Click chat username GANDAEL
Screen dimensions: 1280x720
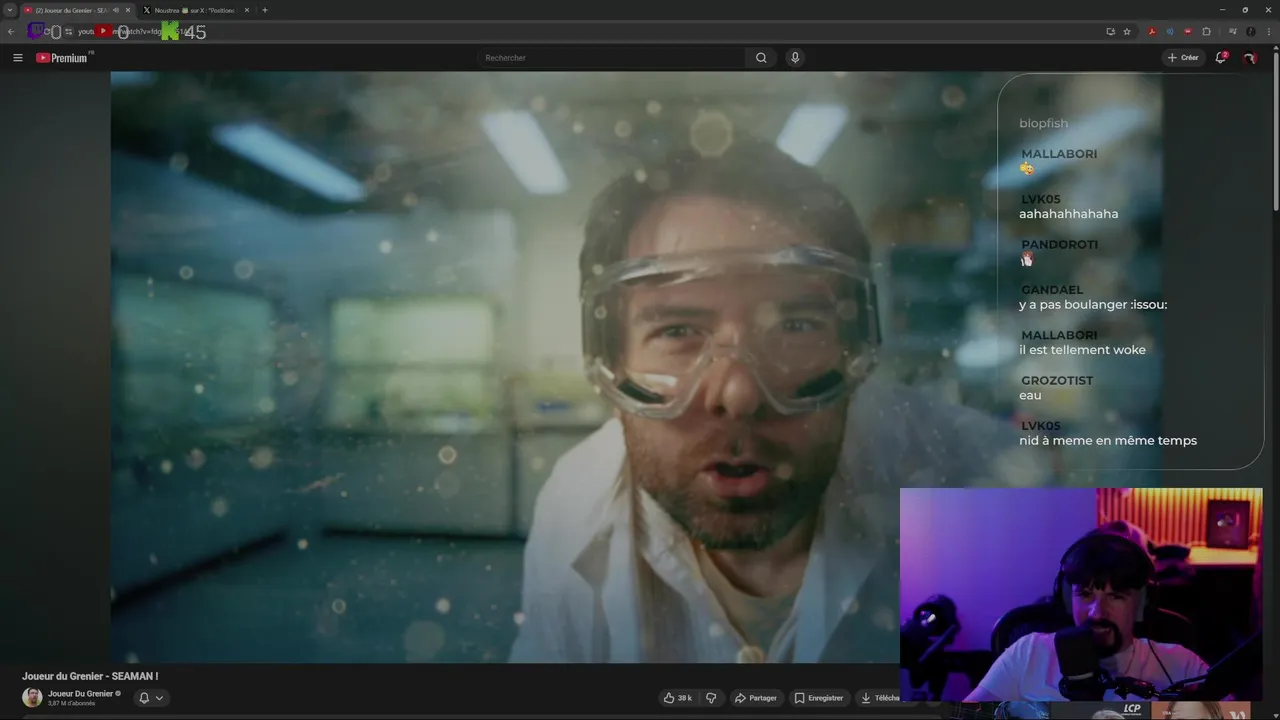coord(1052,290)
